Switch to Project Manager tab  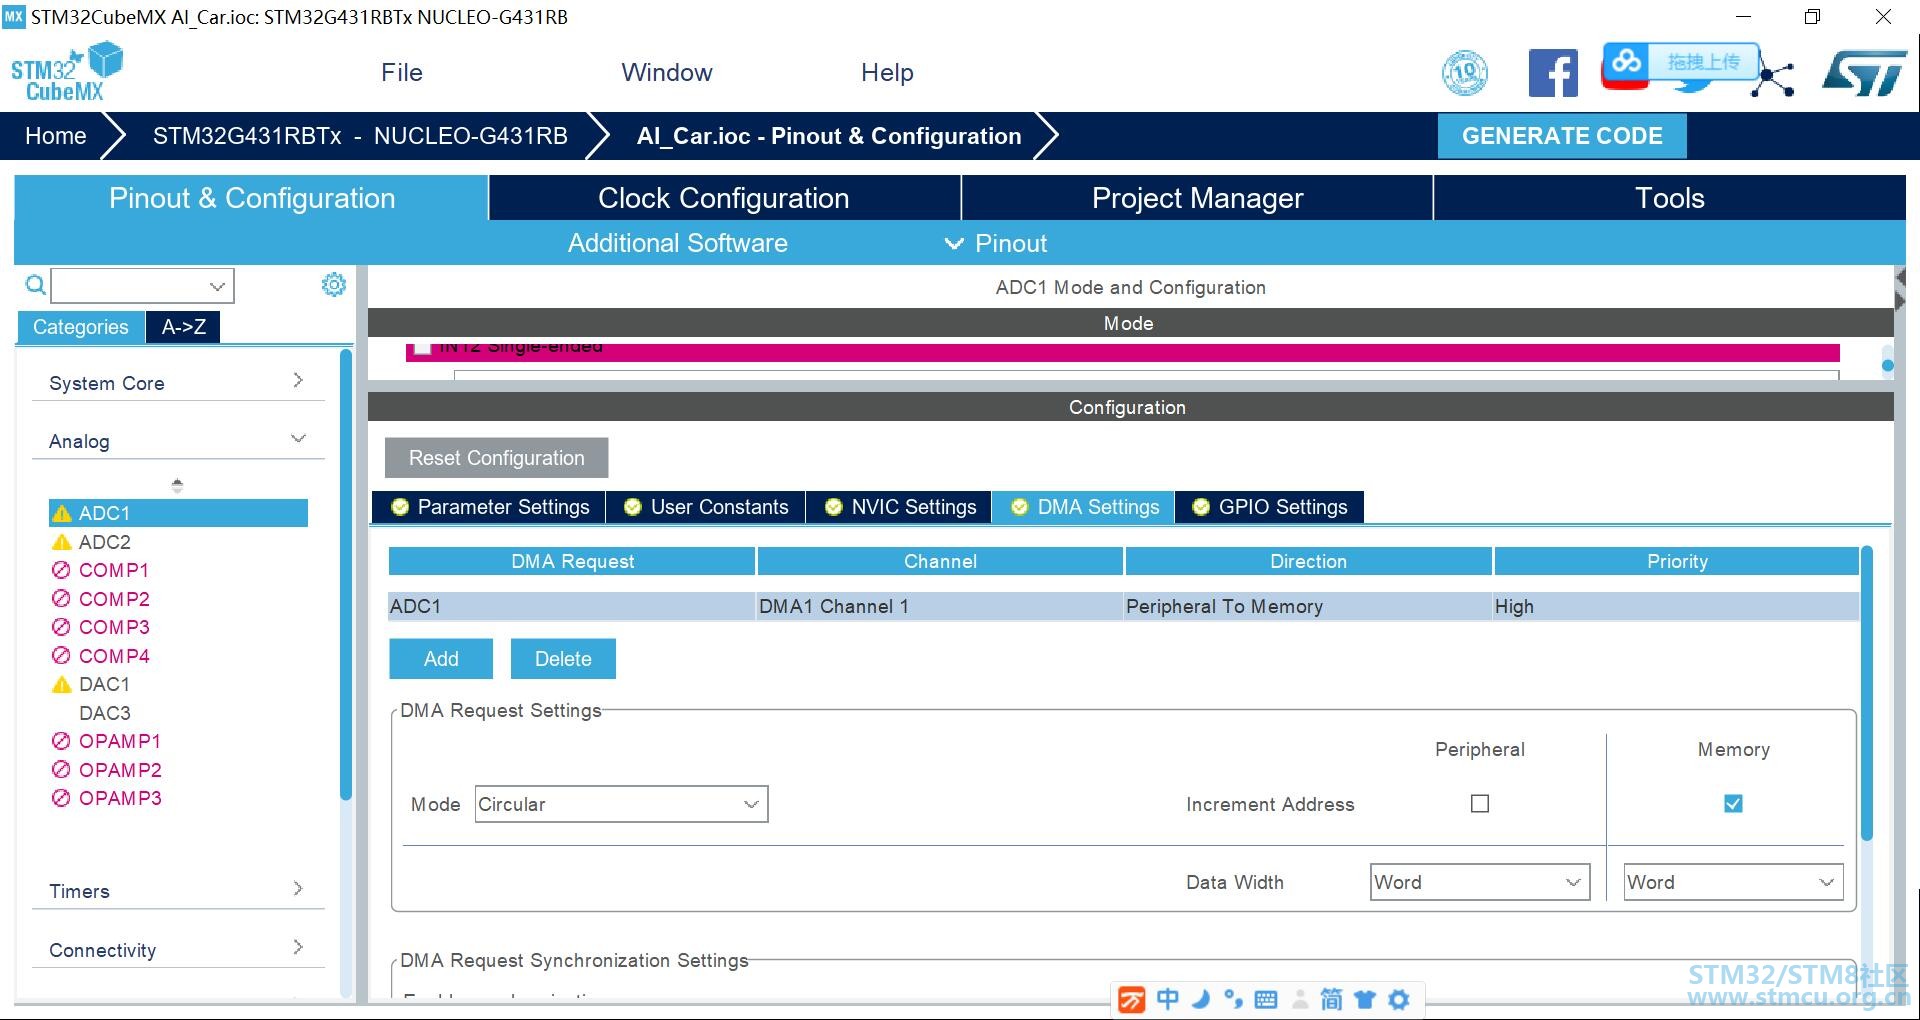1197,198
